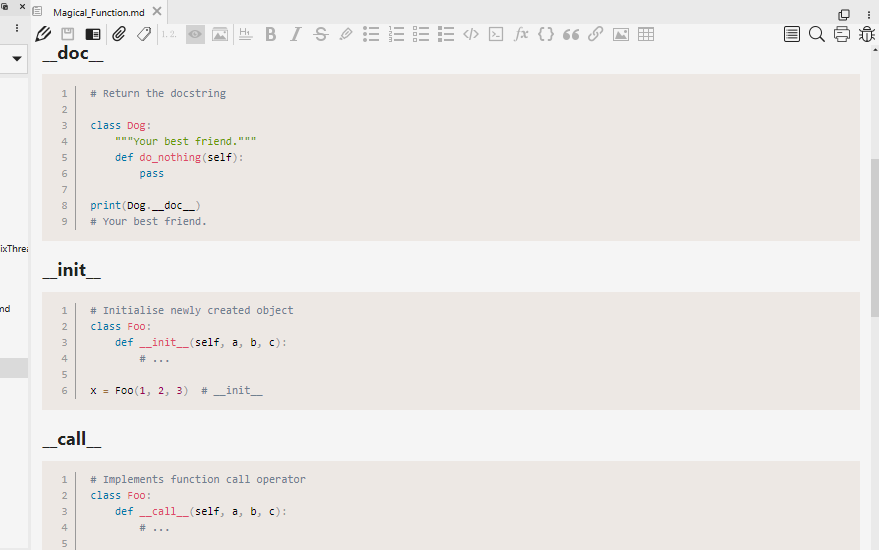Viewport: 879px width, 550px height.
Task: Insert a bulleted unordered list
Action: click(371, 34)
